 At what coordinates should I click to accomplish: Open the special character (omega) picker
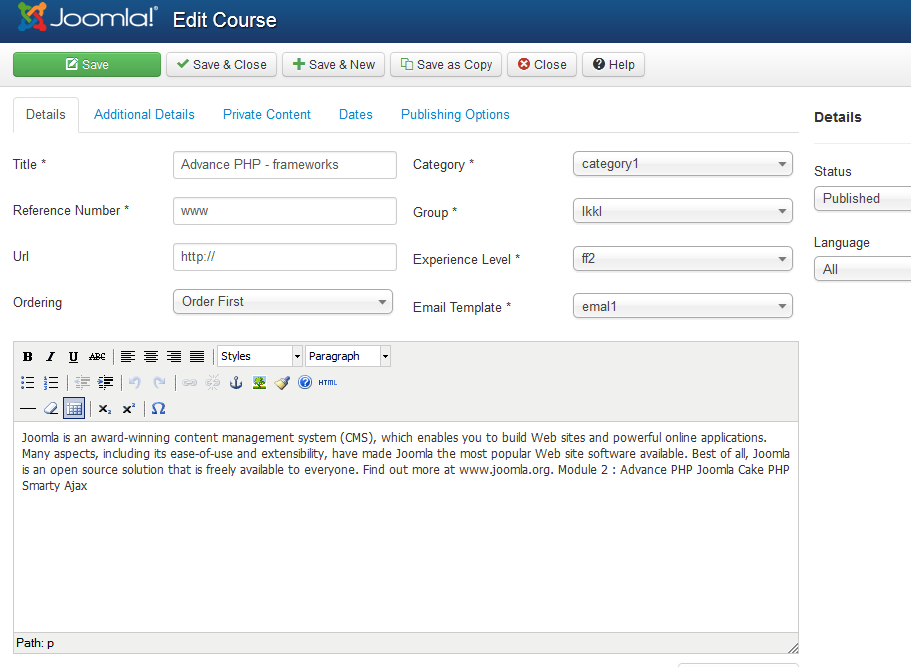[x=158, y=409]
